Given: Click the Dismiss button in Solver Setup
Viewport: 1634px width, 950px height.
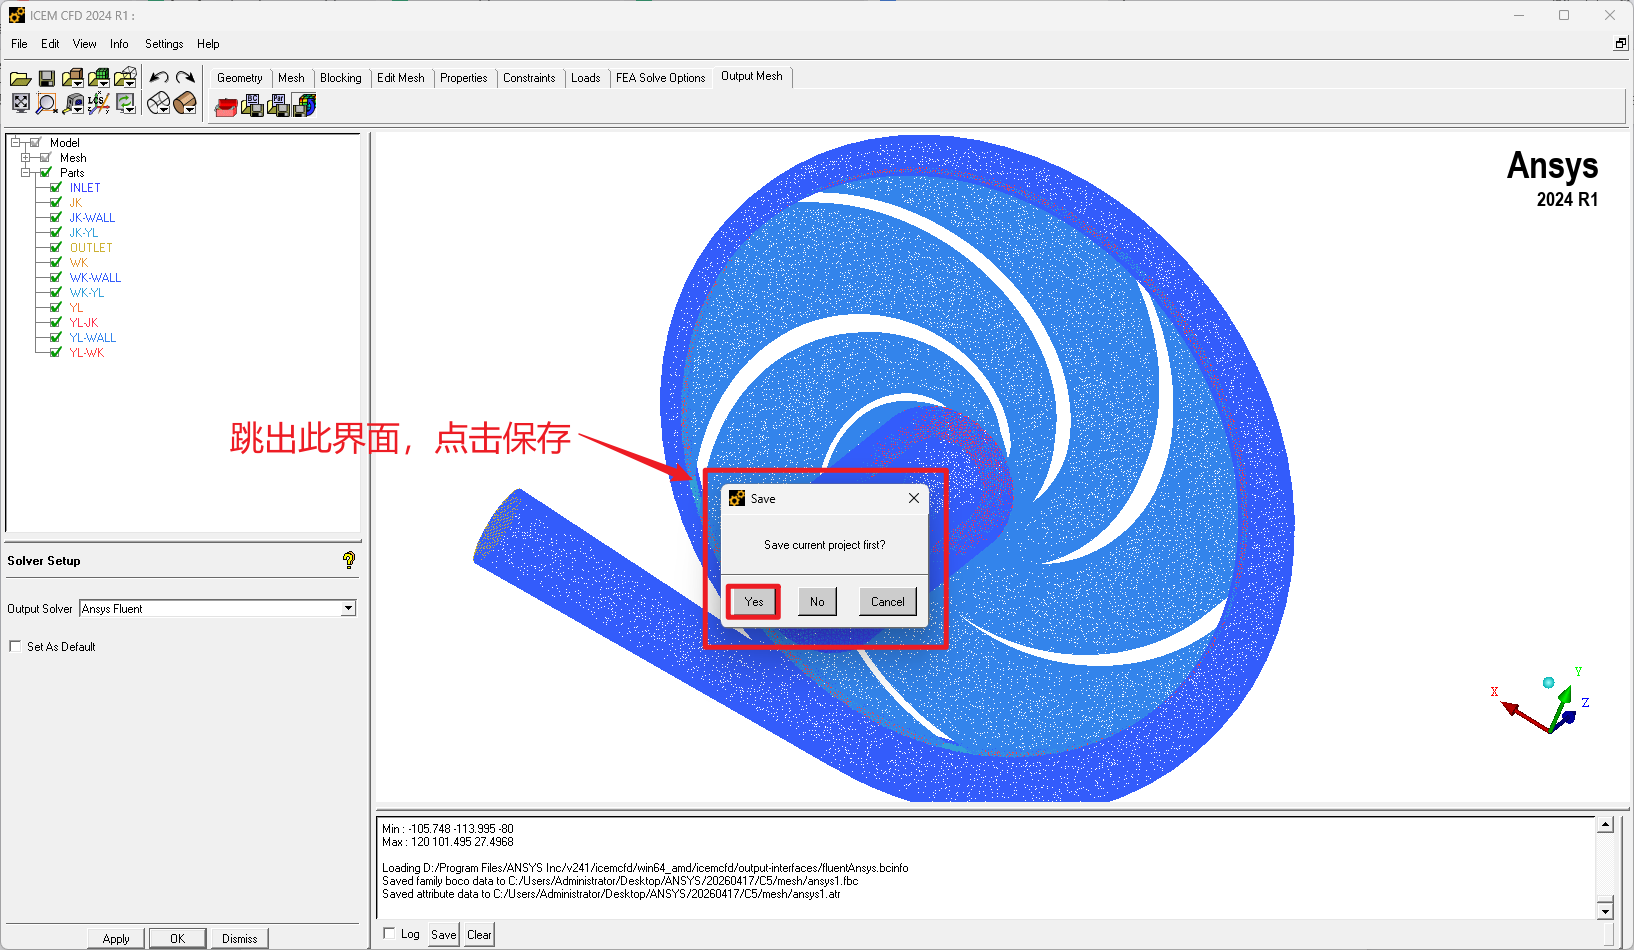Looking at the screenshot, I should (x=240, y=938).
